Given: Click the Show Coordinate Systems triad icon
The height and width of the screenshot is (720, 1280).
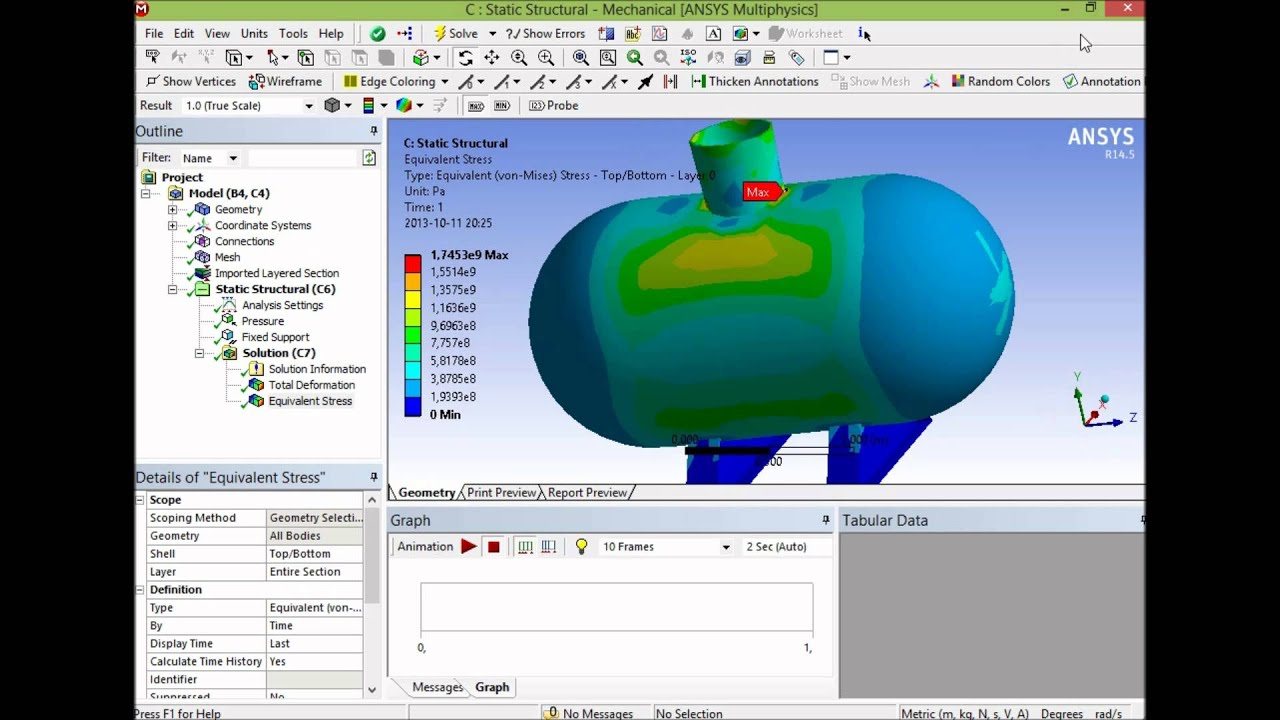Looking at the screenshot, I should pyautogui.click(x=931, y=82).
